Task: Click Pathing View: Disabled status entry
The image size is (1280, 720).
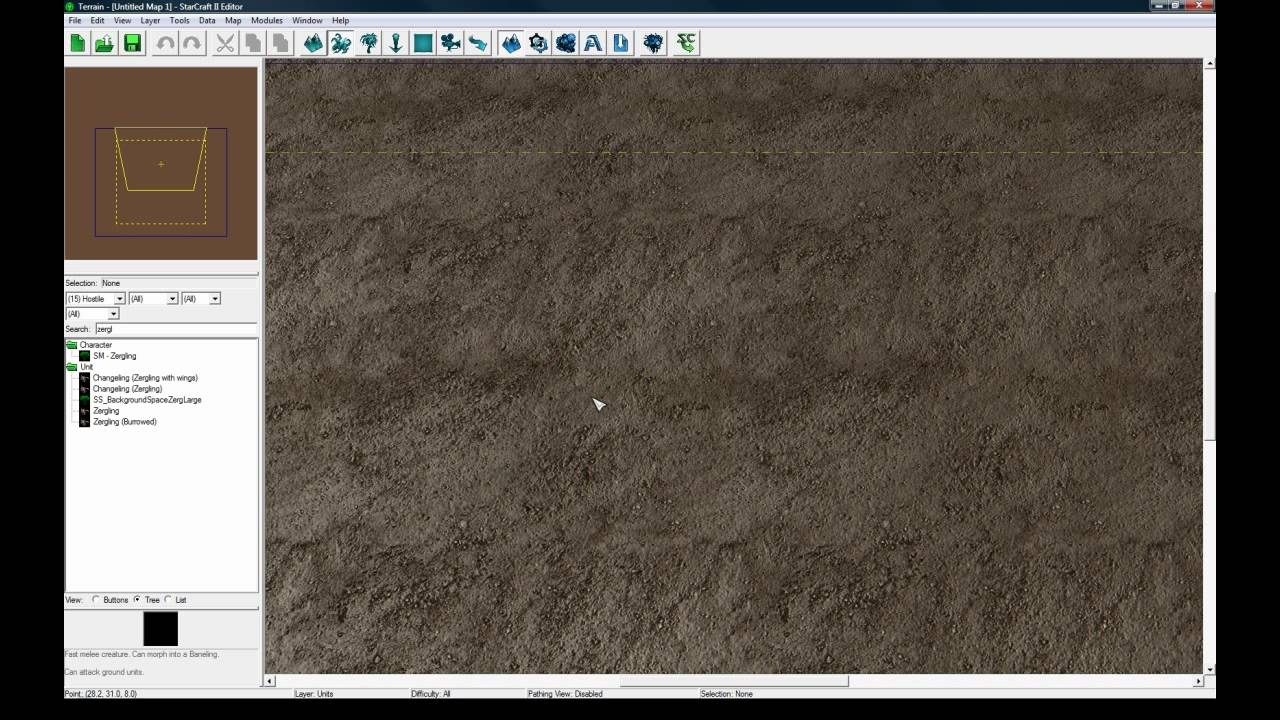Action: click(x=565, y=694)
